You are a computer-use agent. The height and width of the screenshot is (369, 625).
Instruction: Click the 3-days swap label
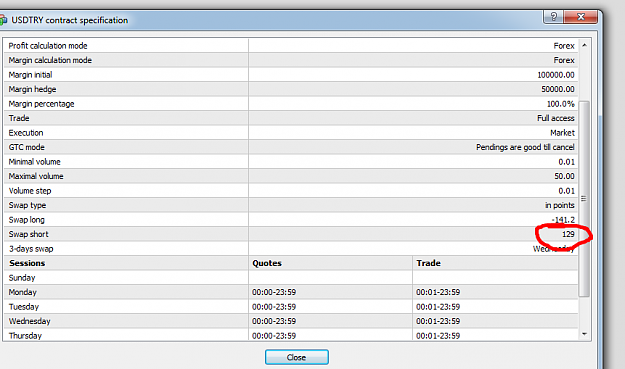(31, 249)
